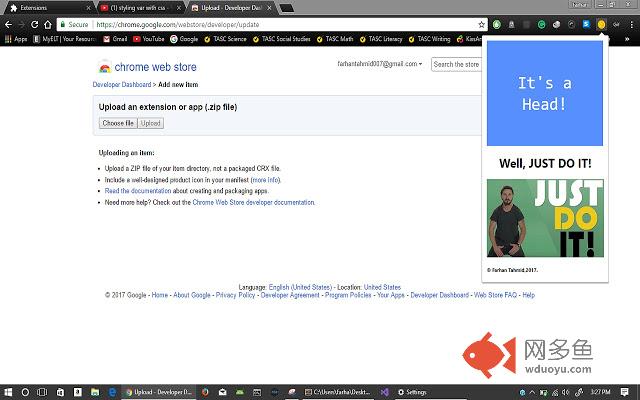Open the Windows Start button

(x=7, y=392)
